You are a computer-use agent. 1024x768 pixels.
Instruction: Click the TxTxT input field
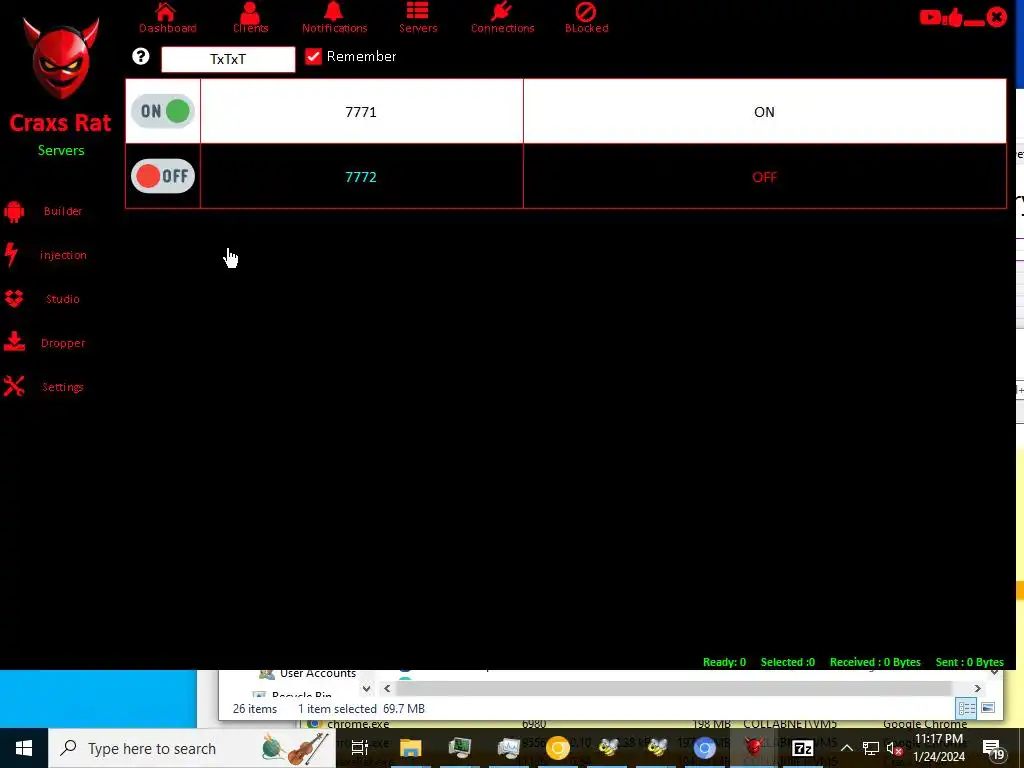click(228, 59)
